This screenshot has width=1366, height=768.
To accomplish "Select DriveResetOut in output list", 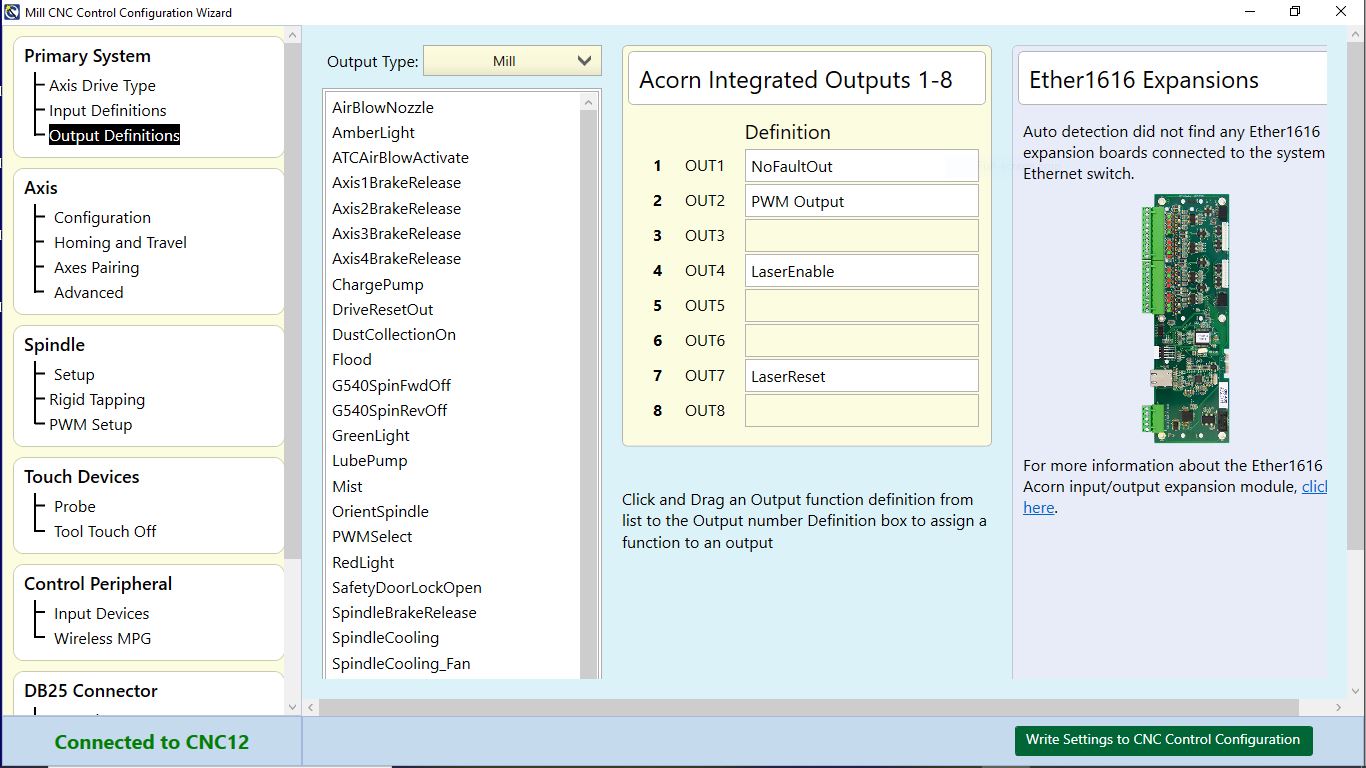I will pos(383,309).
